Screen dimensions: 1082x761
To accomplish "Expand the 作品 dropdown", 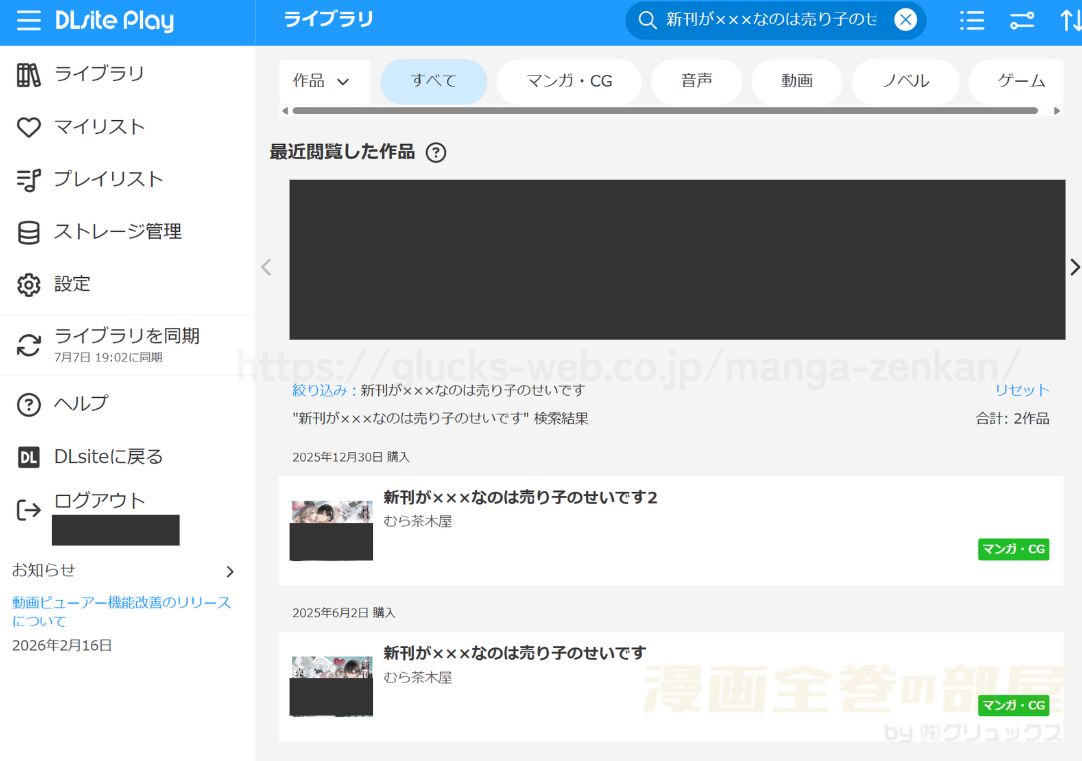I will 323,81.
